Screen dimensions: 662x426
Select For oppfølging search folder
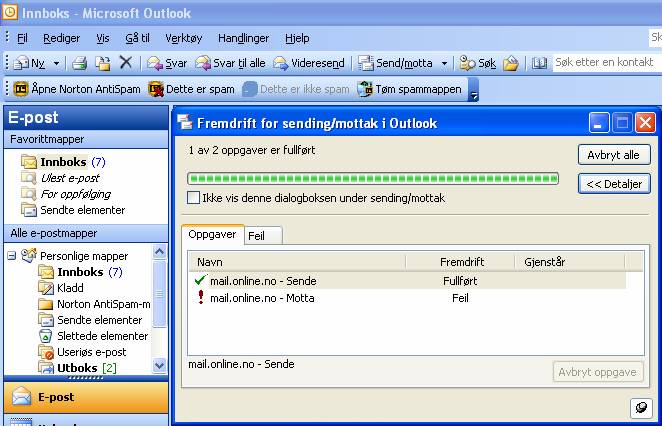pyautogui.click(x=66, y=194)
